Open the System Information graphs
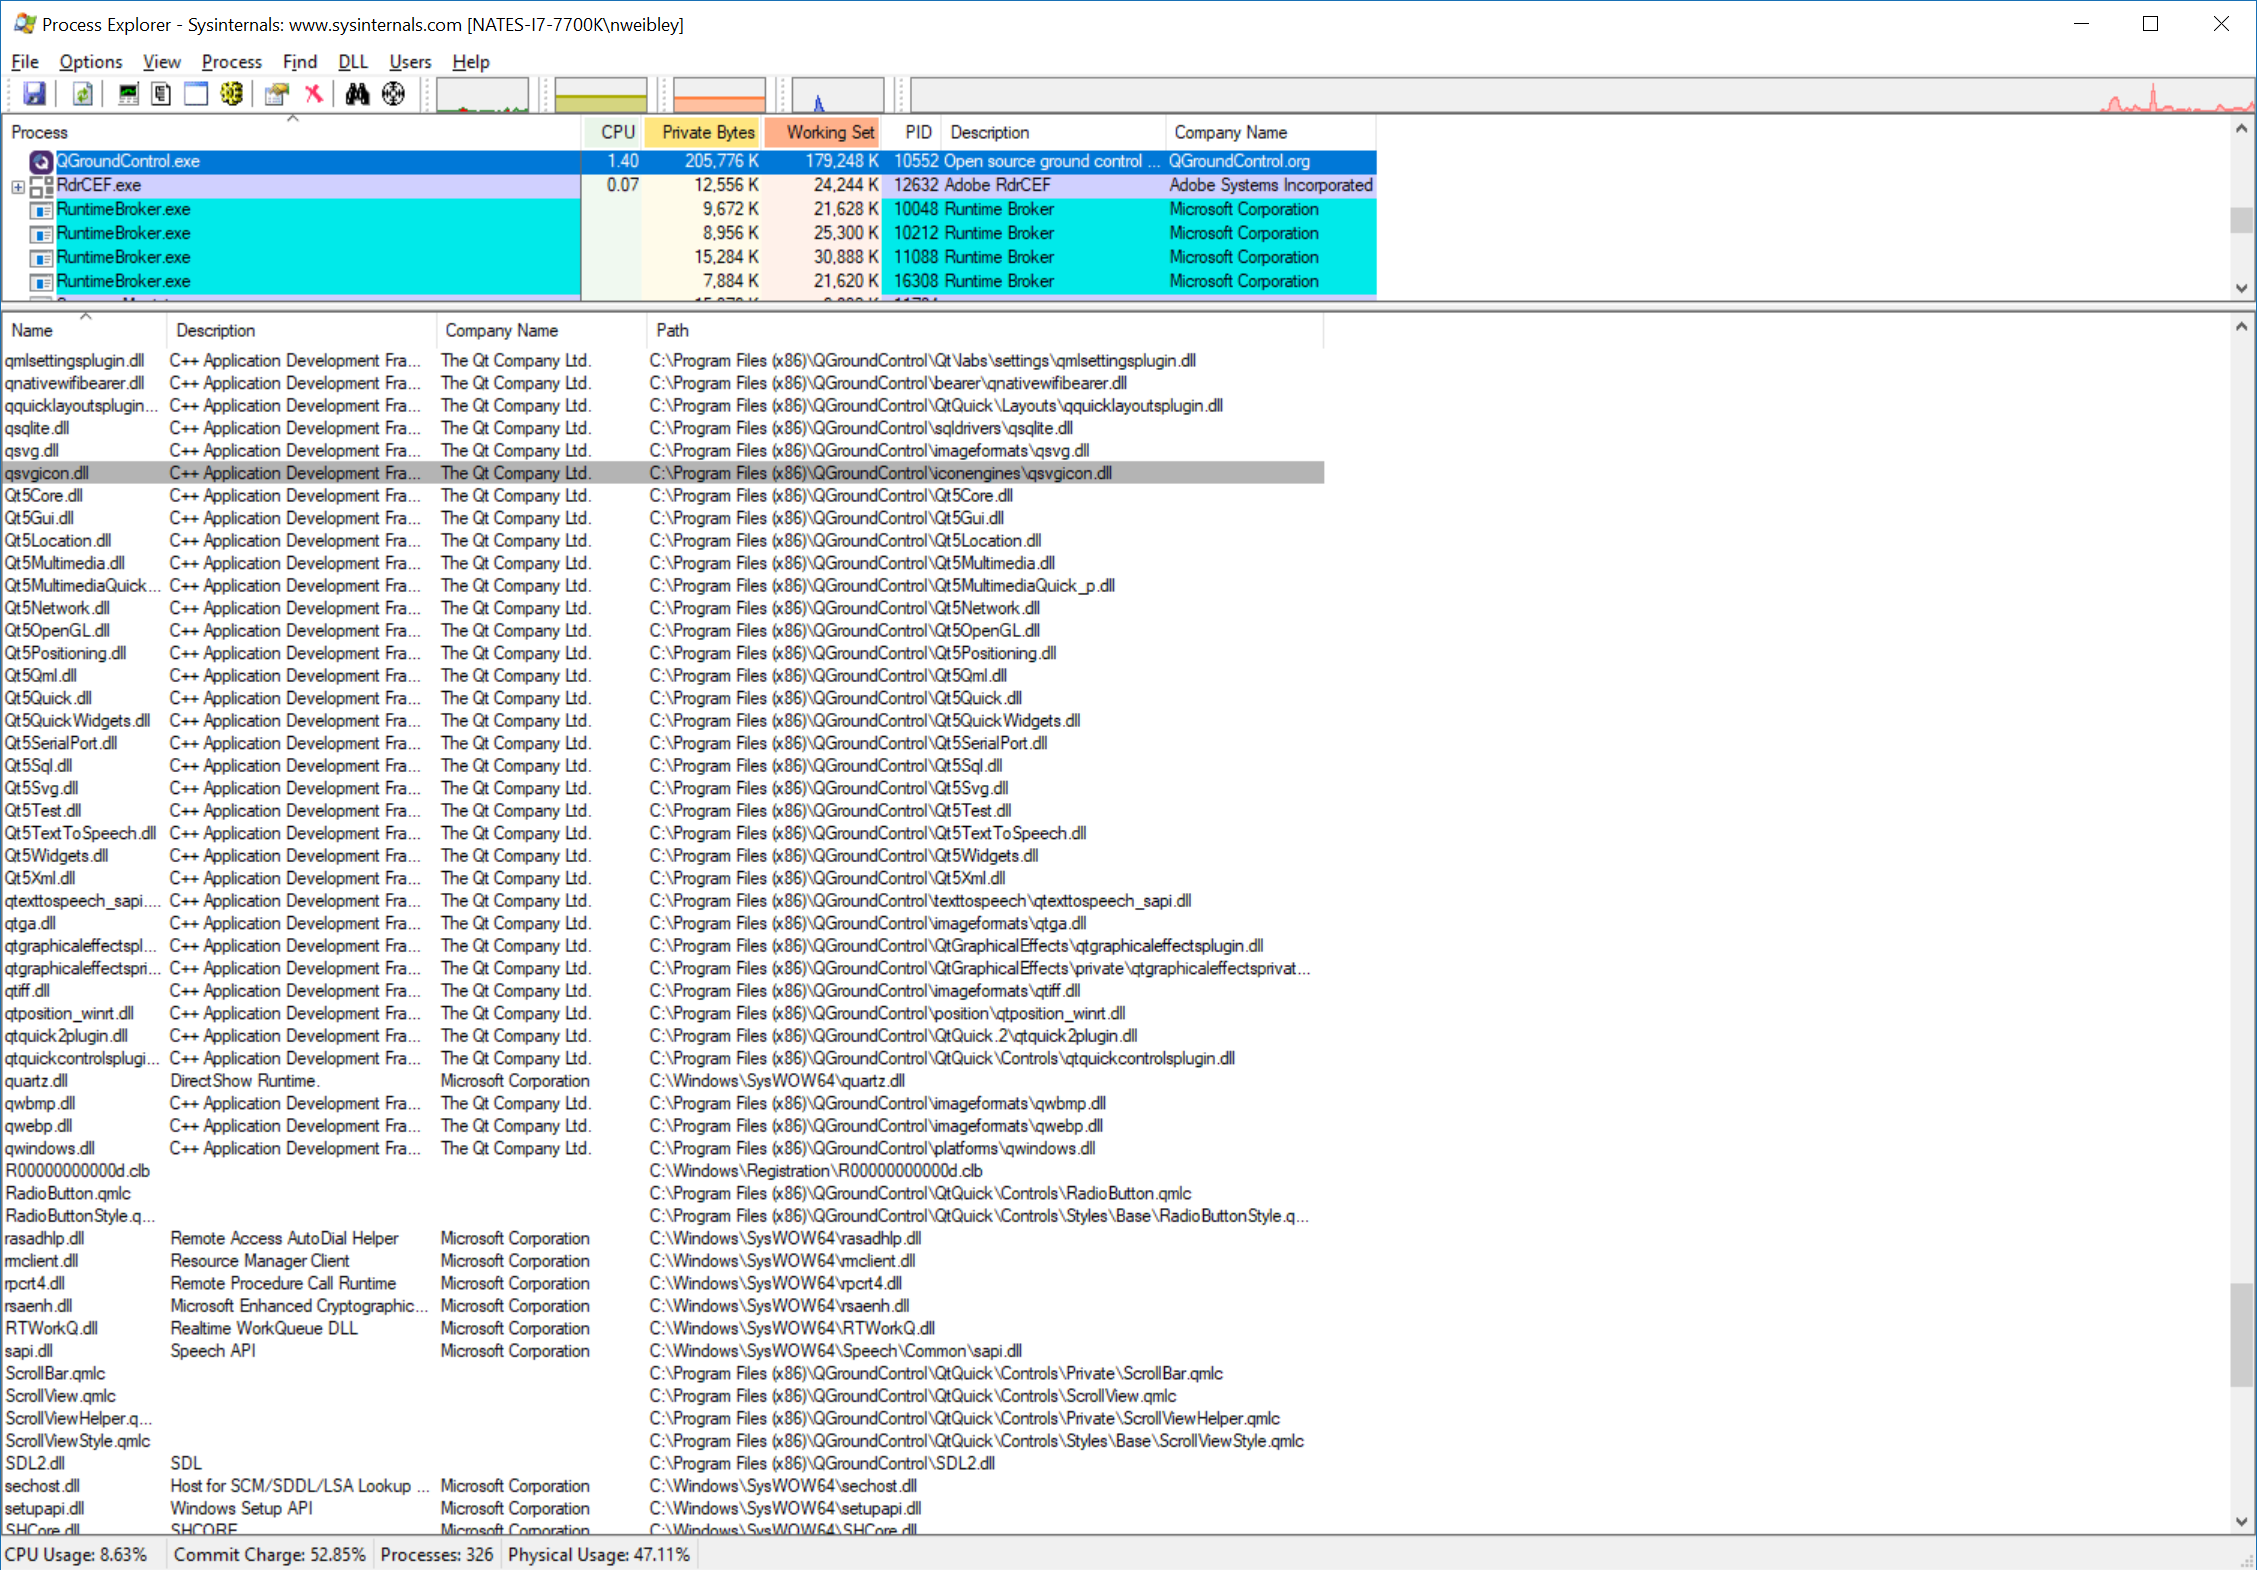Image resolution: width=2257 pixels, height=1570 pixels. [x=128, y=93]
